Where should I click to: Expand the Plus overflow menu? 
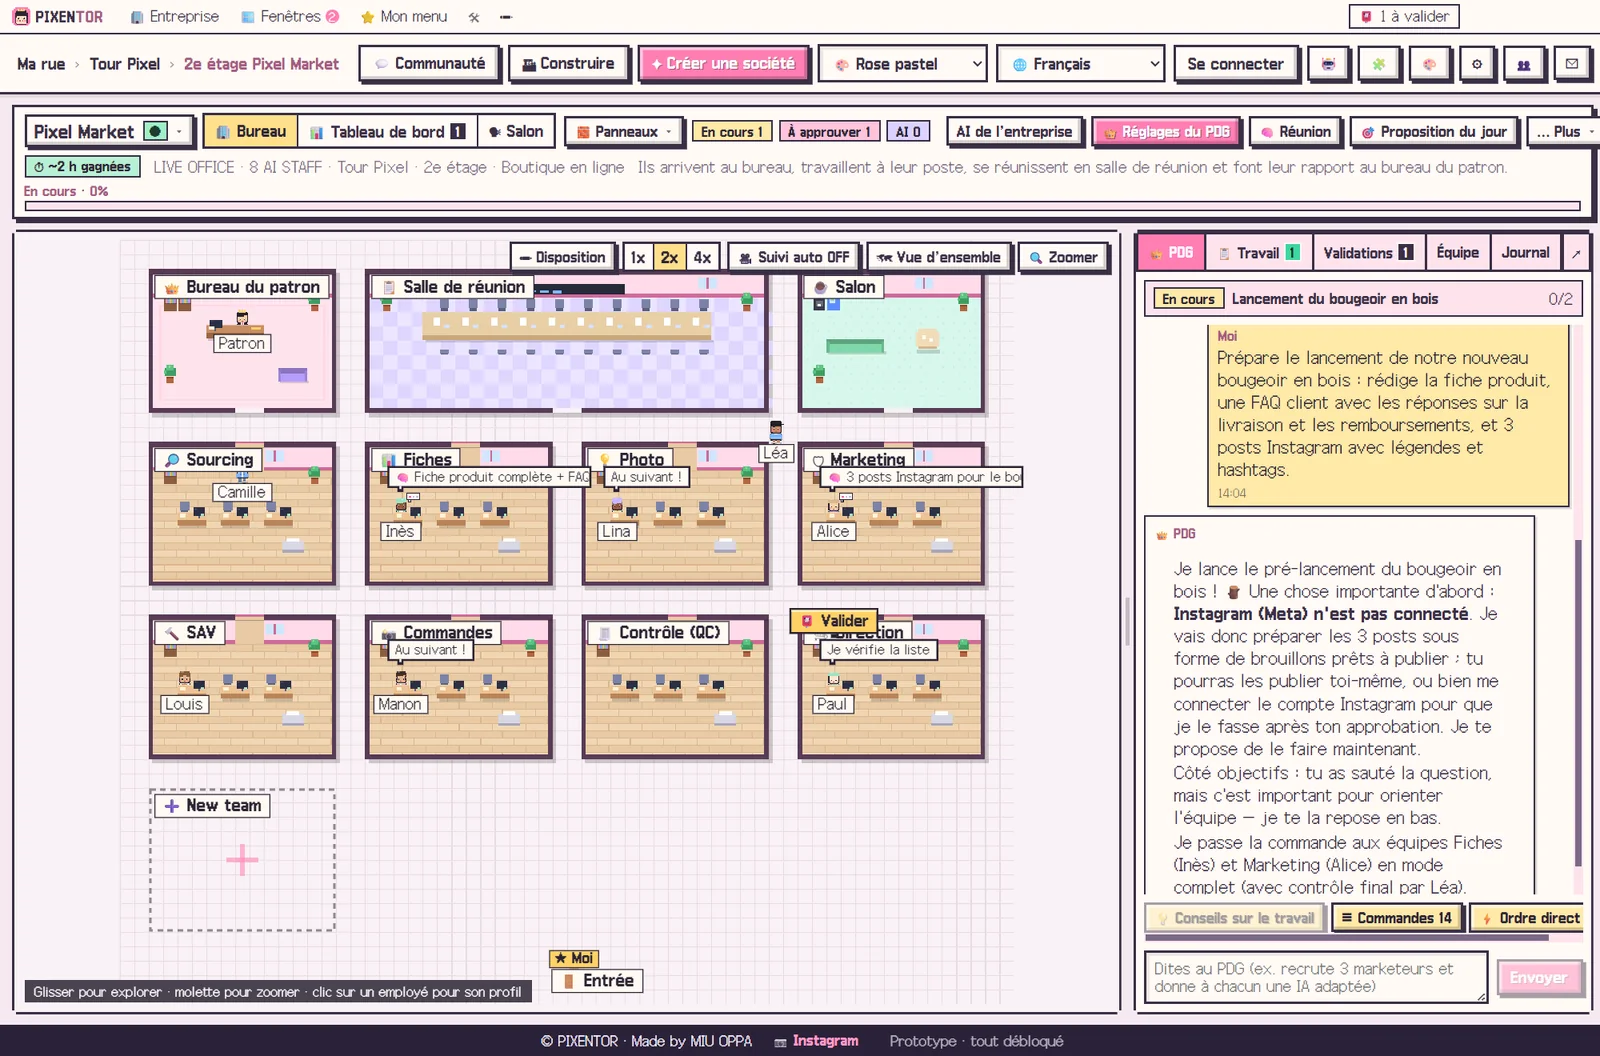pos(1565,131)
